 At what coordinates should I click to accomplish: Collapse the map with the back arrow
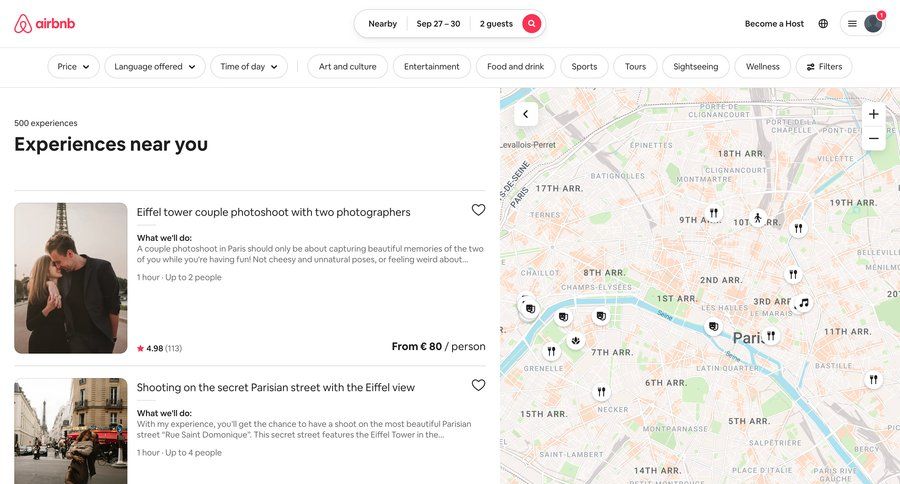[526, 115]
